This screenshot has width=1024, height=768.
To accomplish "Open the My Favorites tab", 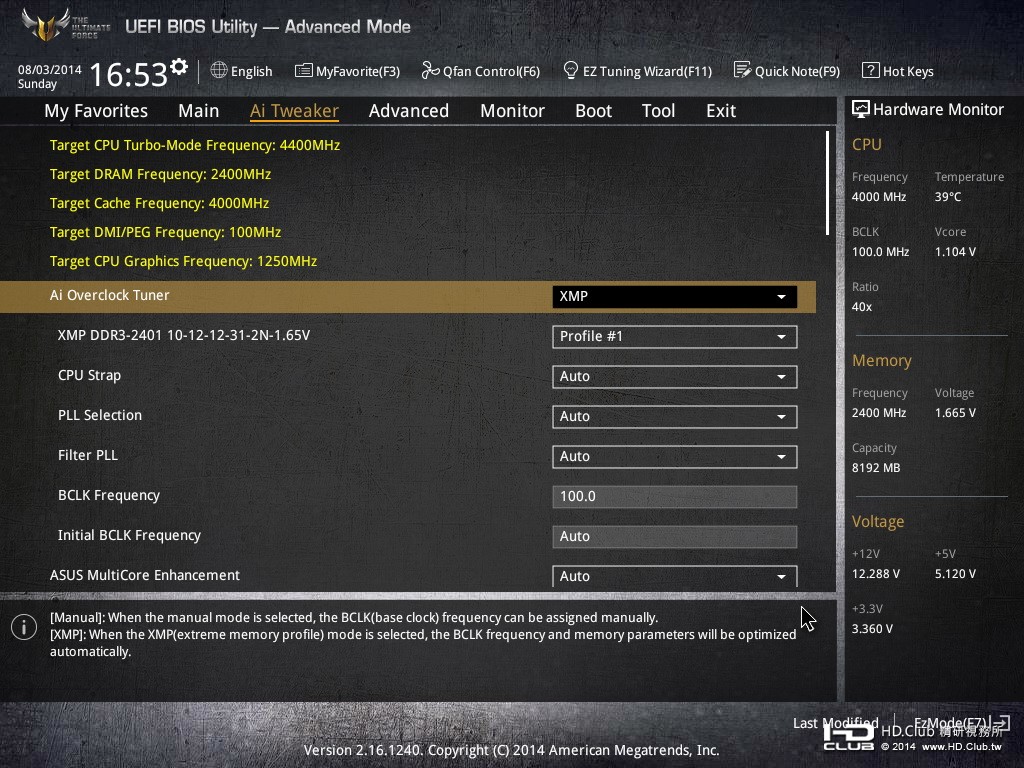I will pos(96,111).
